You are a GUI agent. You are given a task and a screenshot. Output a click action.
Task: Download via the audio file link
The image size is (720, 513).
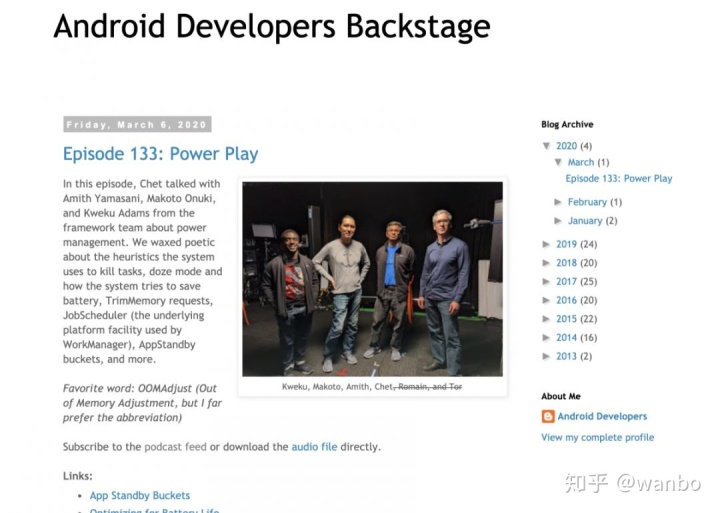(314, 447)
